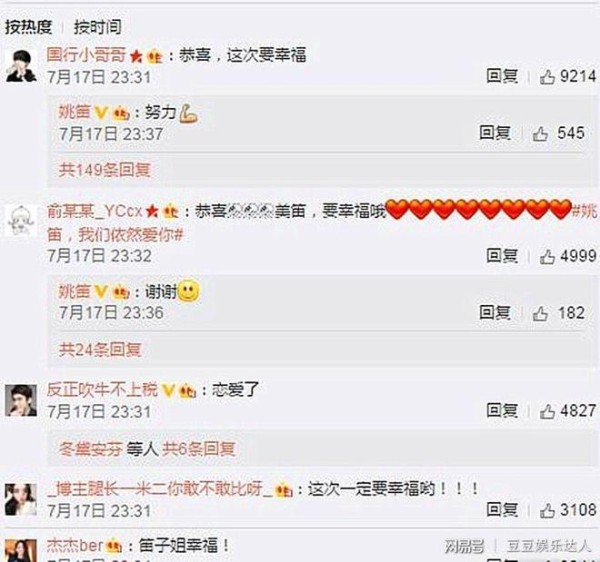This screenshot has height=562, width=600.
Task: Like 姚笛's 谢谢 reply with 182 likes
Action: (540, 314)
